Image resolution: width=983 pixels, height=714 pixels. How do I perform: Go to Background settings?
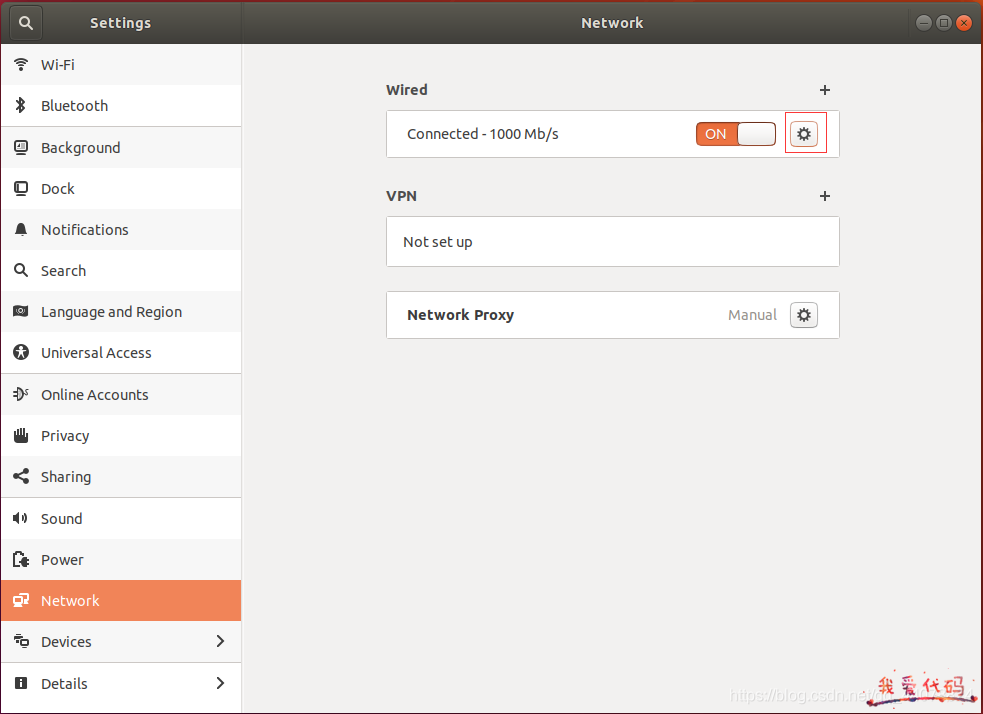click(121, 147)
